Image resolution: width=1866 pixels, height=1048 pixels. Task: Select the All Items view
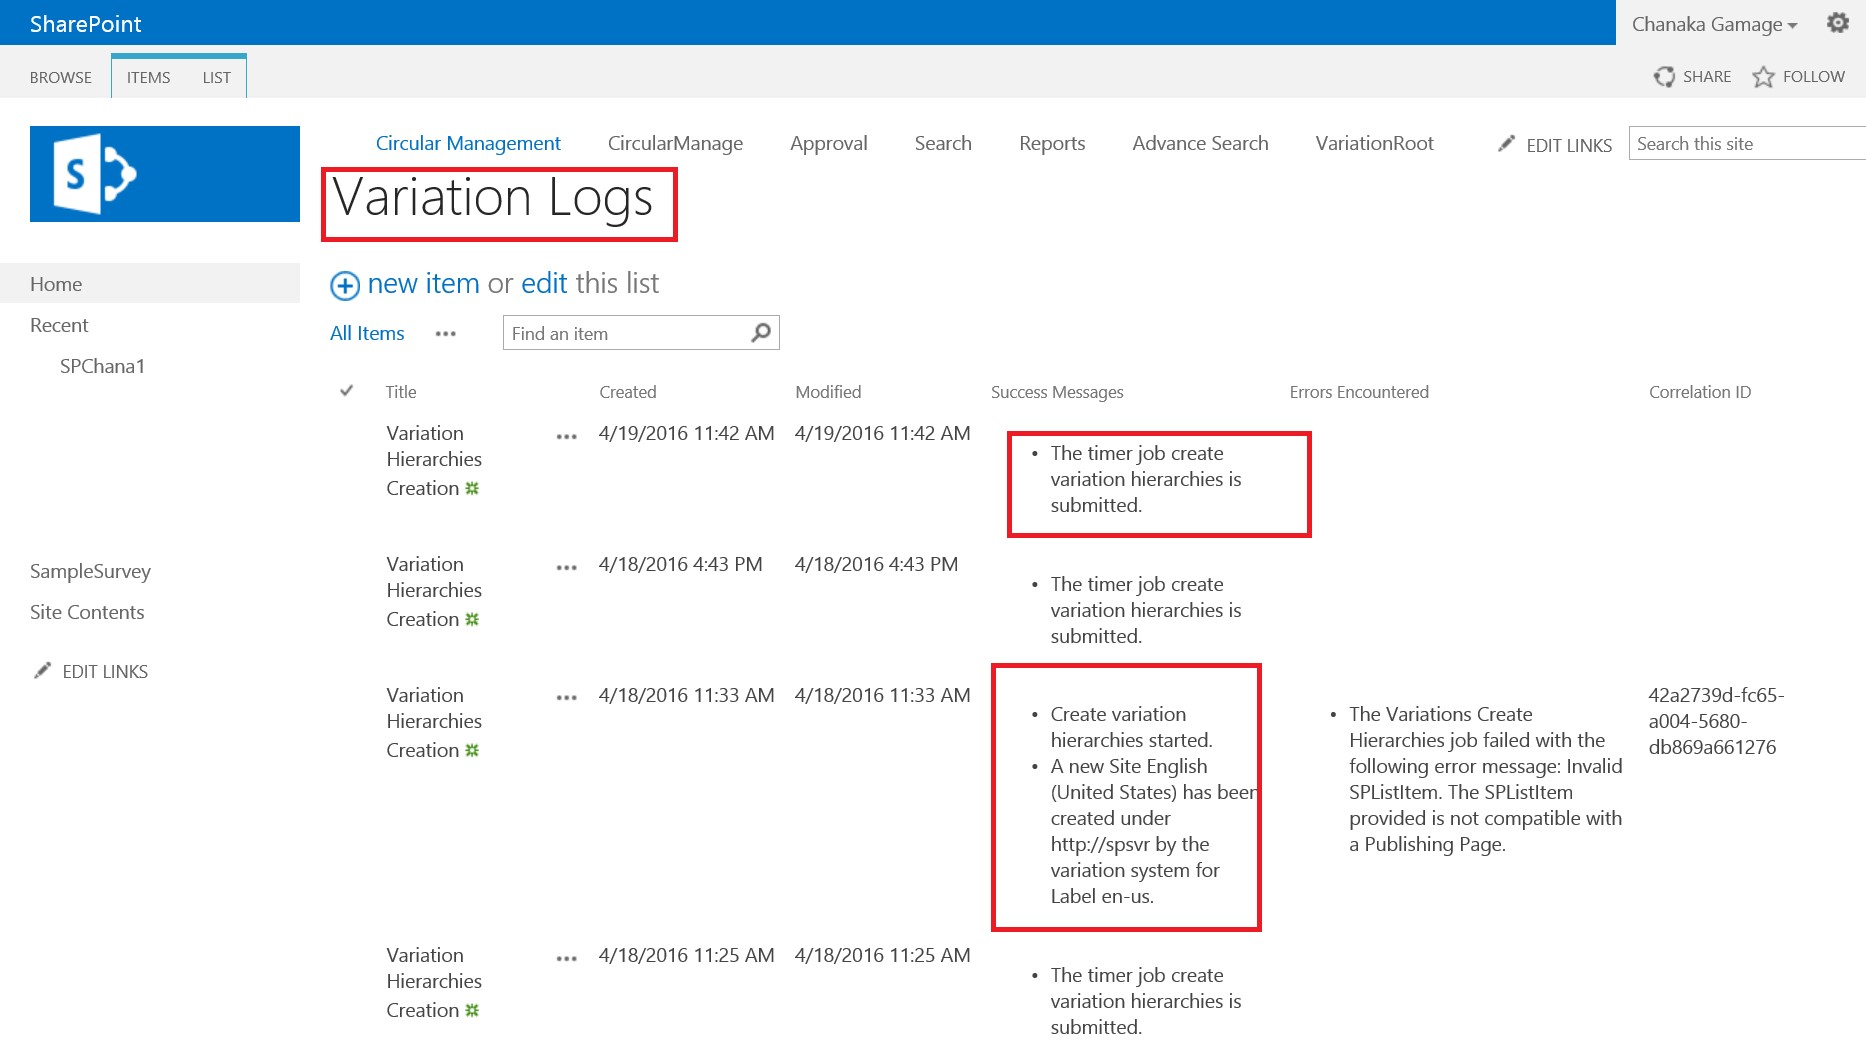367,334
